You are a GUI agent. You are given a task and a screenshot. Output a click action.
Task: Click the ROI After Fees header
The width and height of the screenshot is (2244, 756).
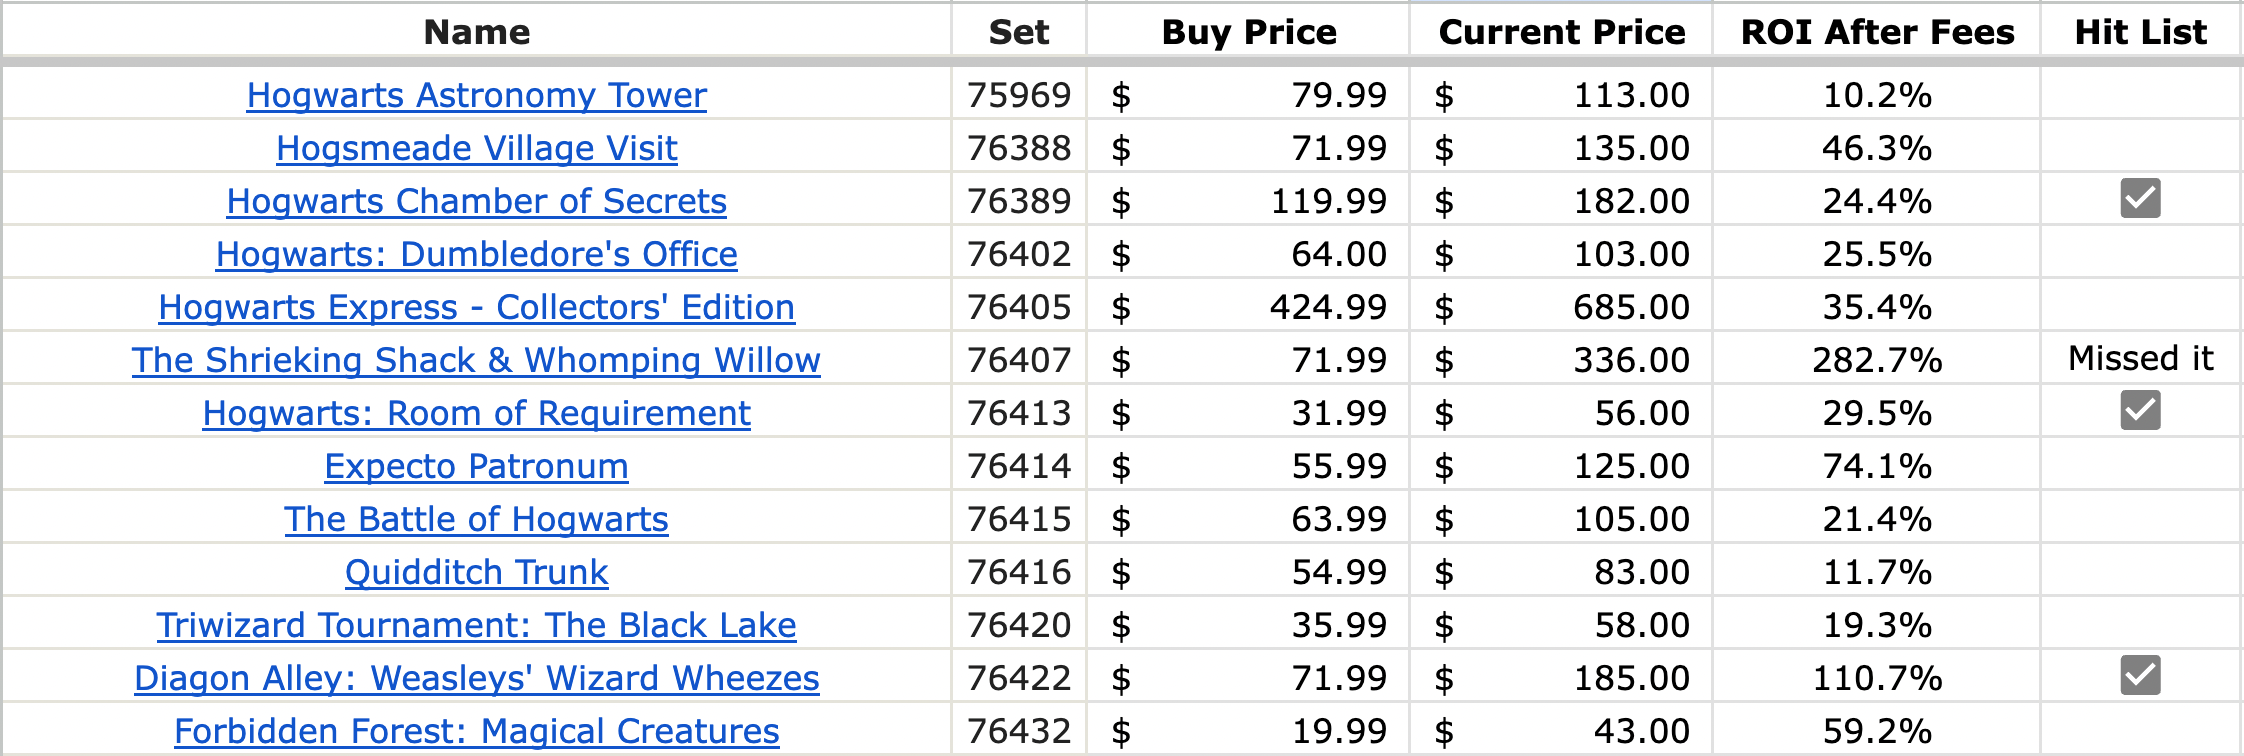point(1877,32)
